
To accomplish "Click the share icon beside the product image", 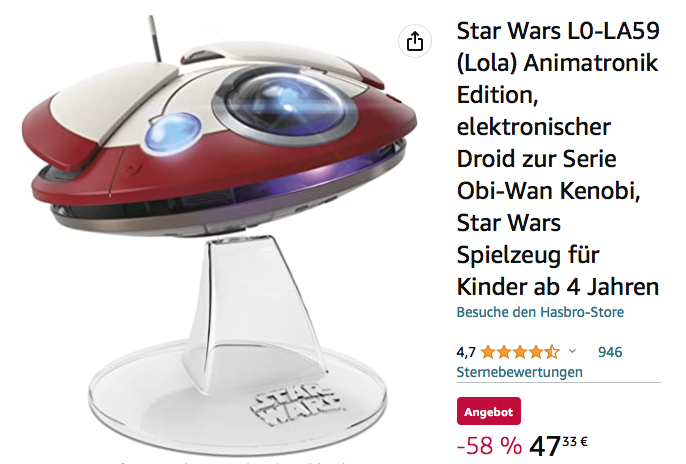I will [415, 41].
